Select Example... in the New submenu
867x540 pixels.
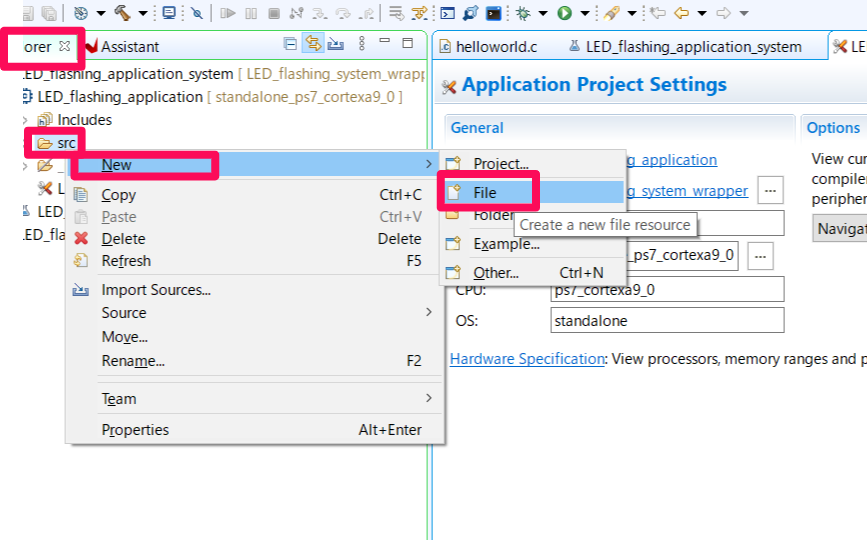coord(533,244)
